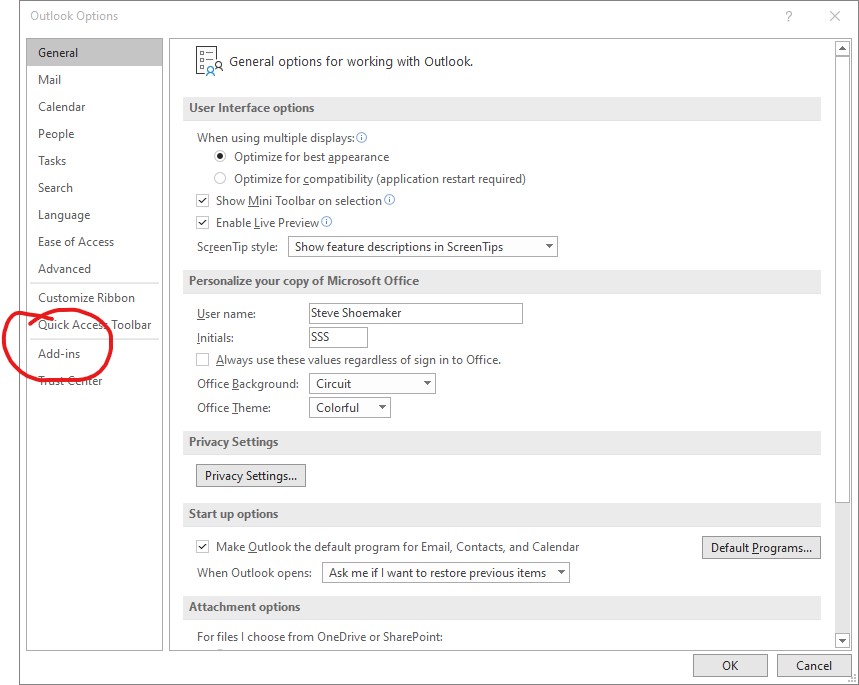
Task: Open the Advanced category
Action: click(x=94, y=269)
